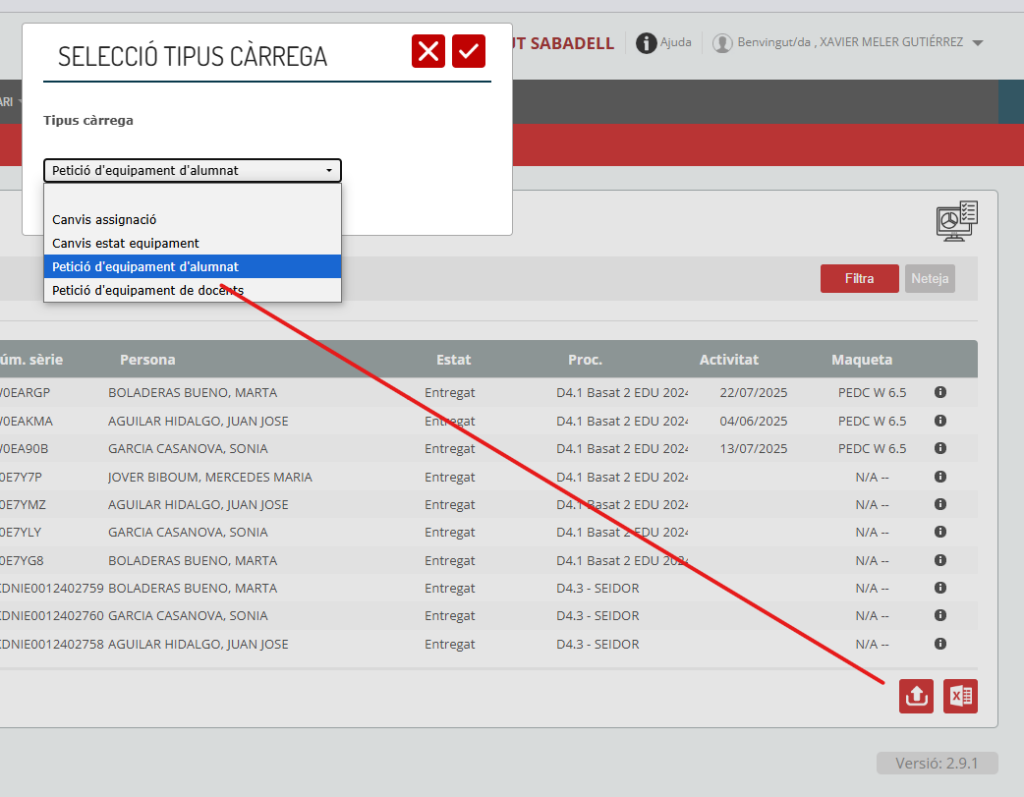
Task: Open the Ajuda help info icon
Action: point(647,43)
